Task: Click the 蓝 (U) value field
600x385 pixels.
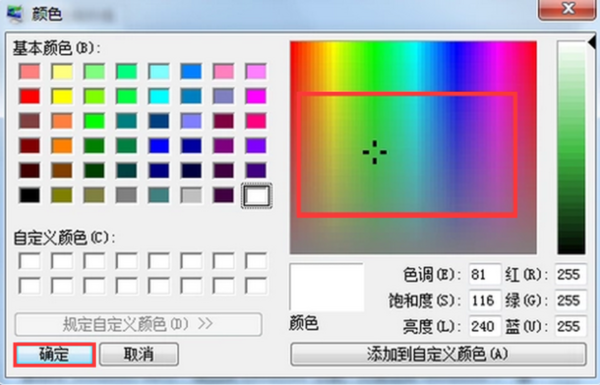Action: [x=570, y=326]
